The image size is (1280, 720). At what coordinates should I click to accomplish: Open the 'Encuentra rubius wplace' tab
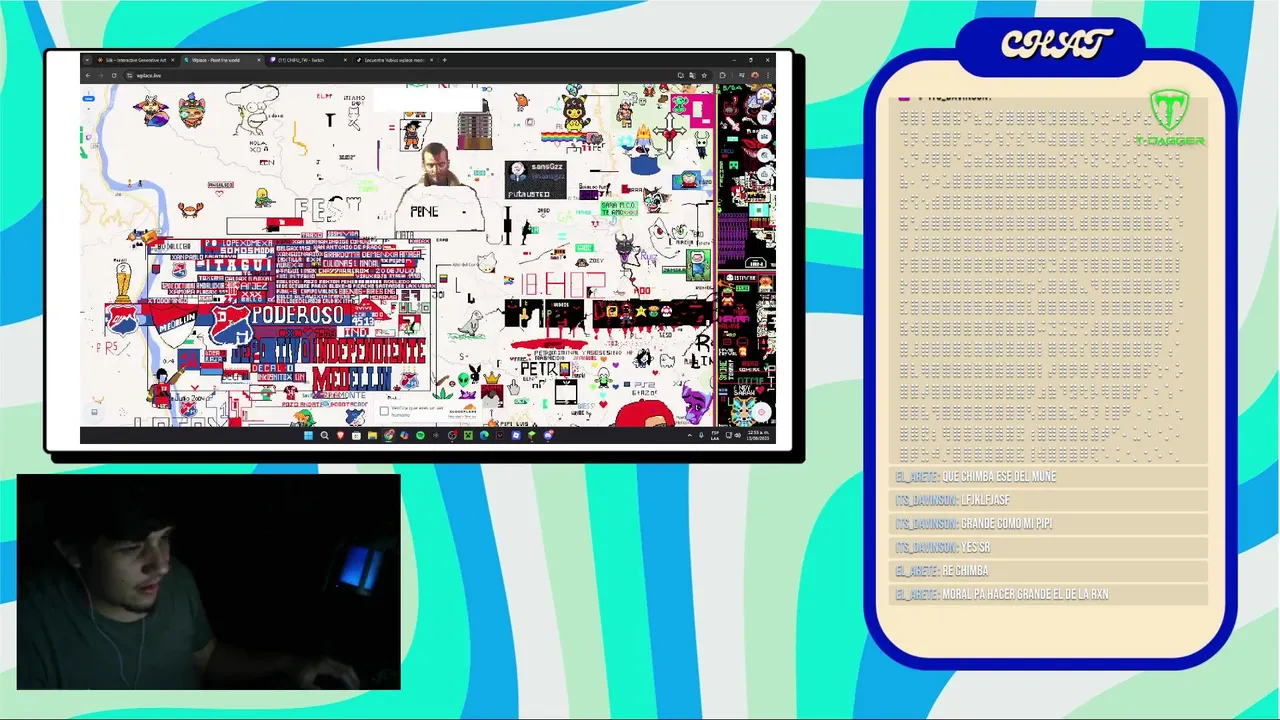pos(394,60)
